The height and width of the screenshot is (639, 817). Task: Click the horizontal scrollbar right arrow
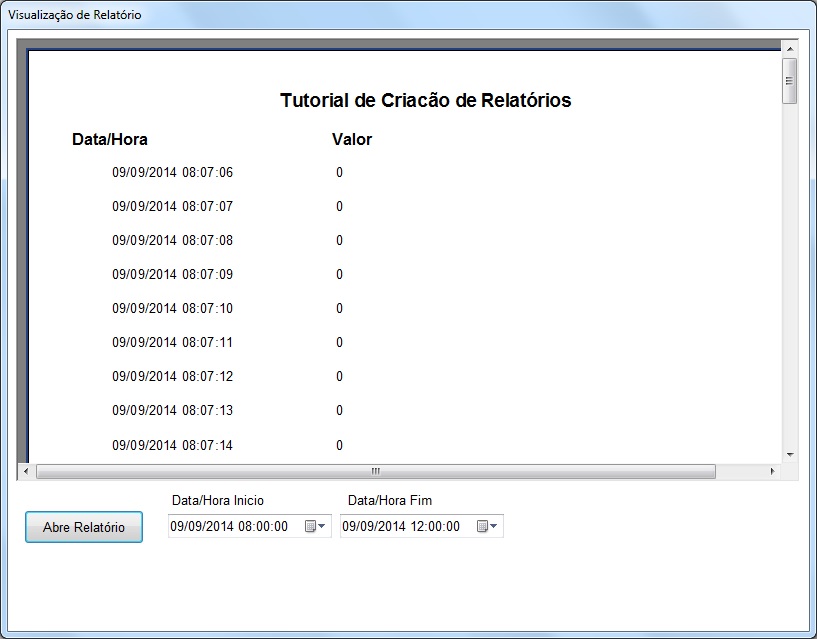coord(772,471)
